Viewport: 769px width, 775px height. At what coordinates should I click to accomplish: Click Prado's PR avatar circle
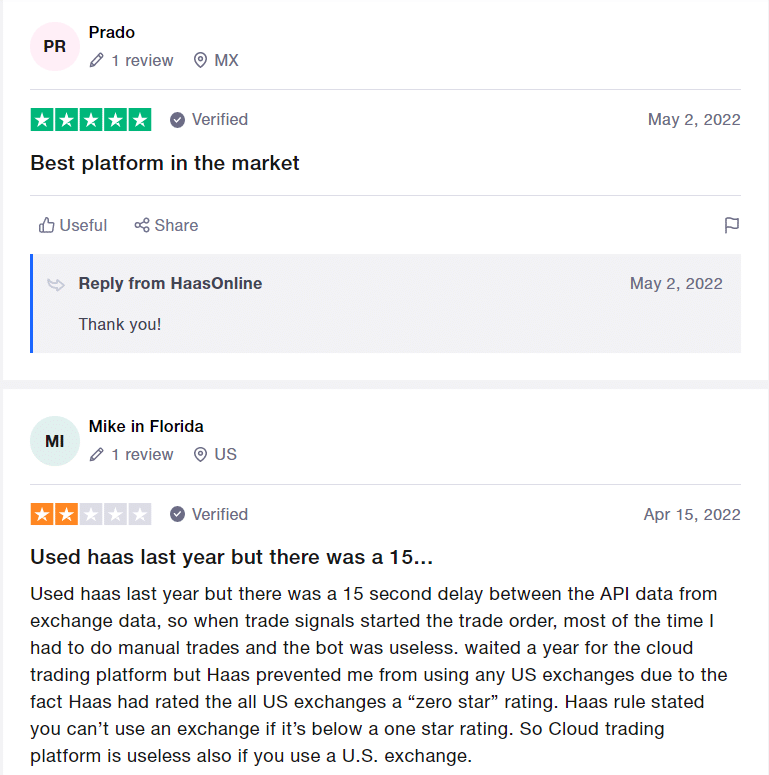pyautogui.click(x=55, y=46)
